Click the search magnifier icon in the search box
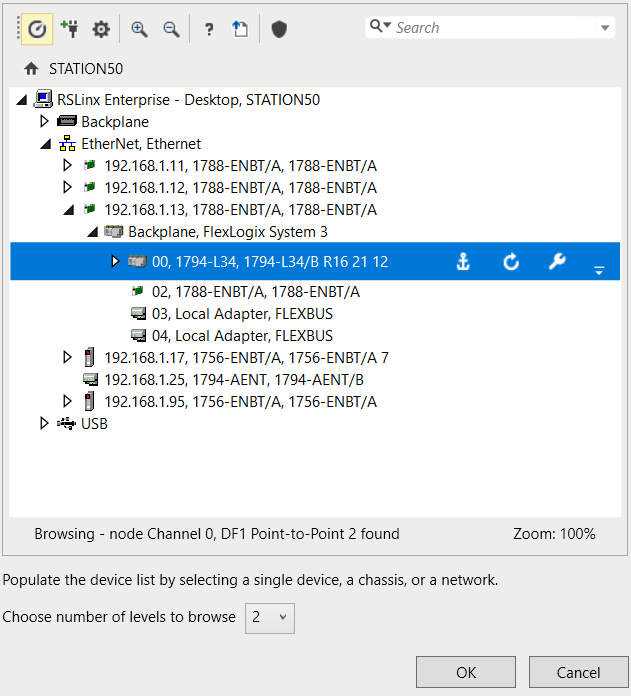The width and height of the screenshot is (631, 696). tap(376, 26)
